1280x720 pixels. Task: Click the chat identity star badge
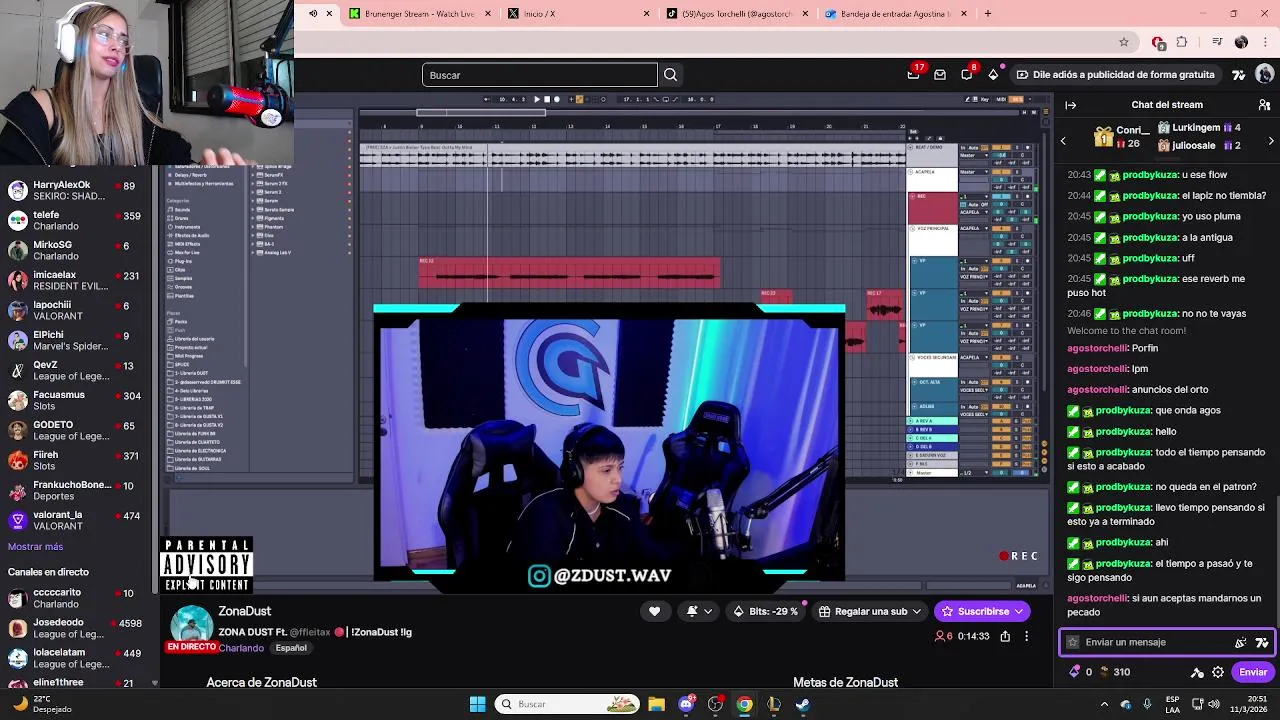(1073, 642)
